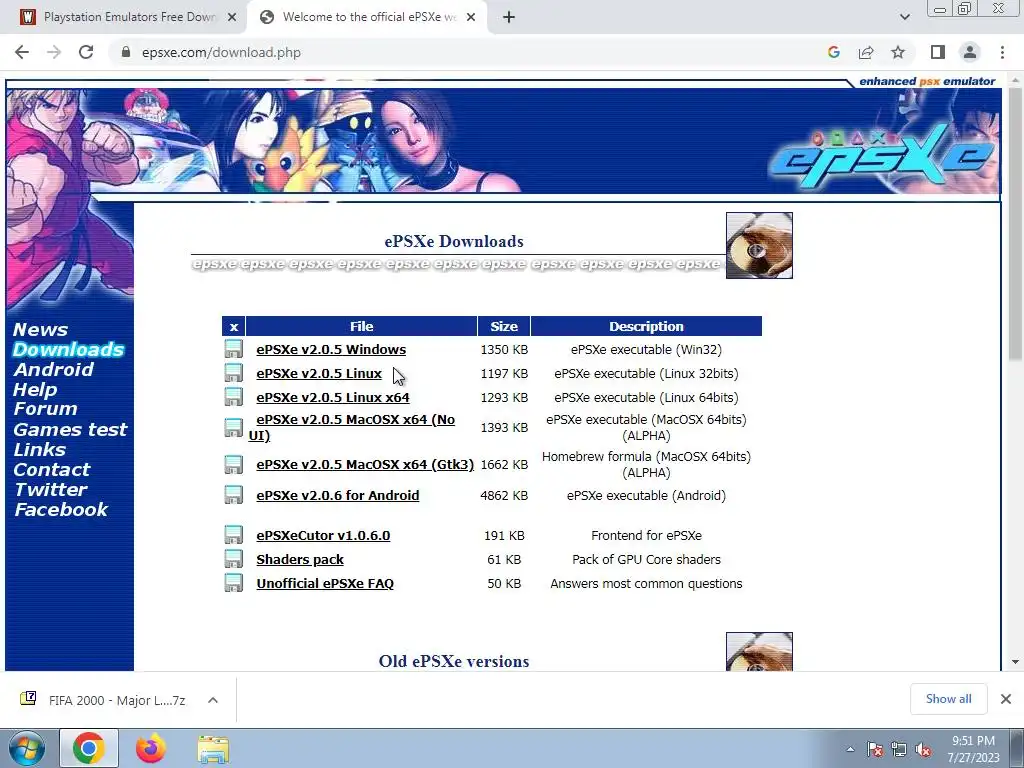Click floppy icon beside ePSXe v2.0.6 for Android
This screenshot has height=768, width=1024.
click(233, 495)
